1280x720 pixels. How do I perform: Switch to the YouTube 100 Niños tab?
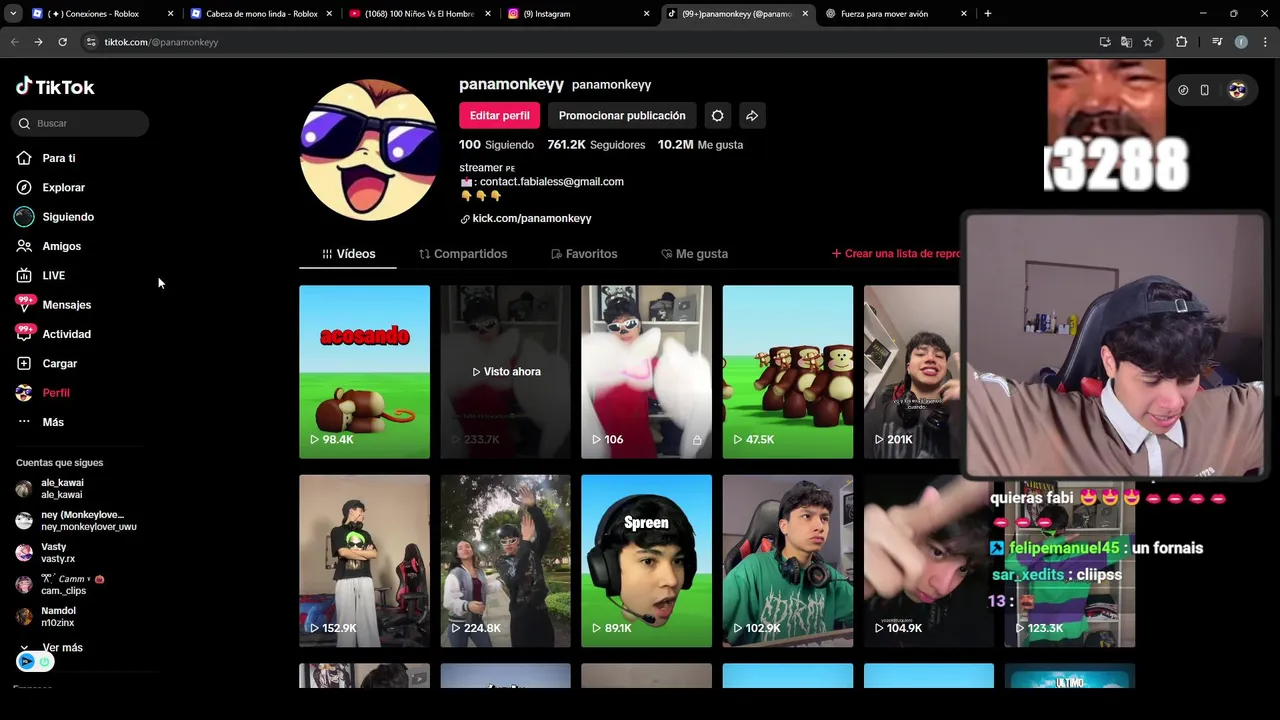pyautogui.click(x=419, y=14)
